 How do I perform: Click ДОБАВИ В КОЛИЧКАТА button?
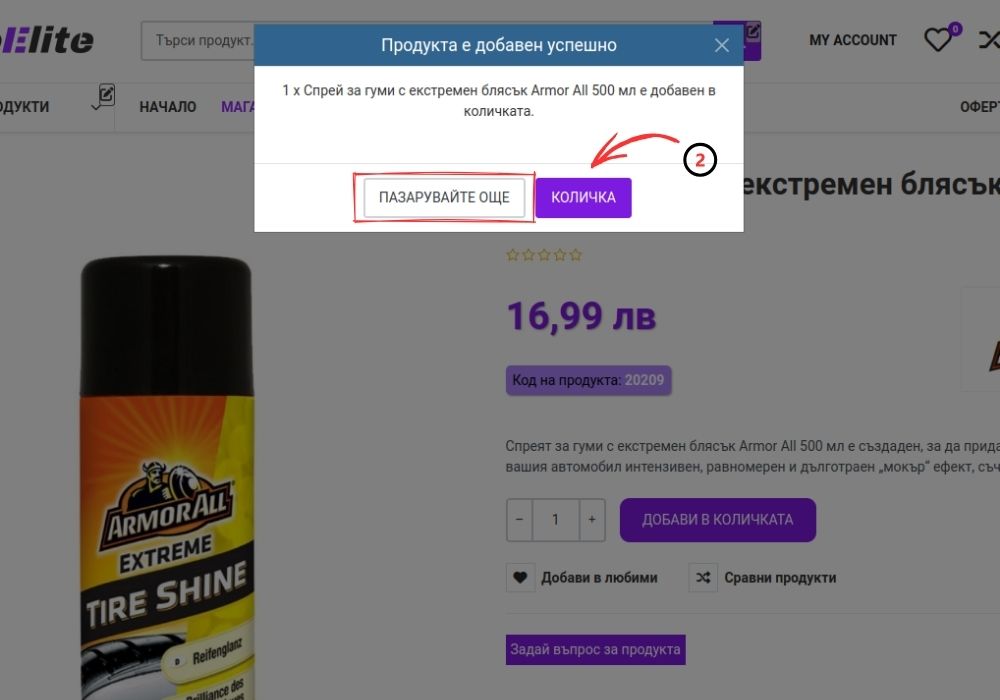(717, 520)
